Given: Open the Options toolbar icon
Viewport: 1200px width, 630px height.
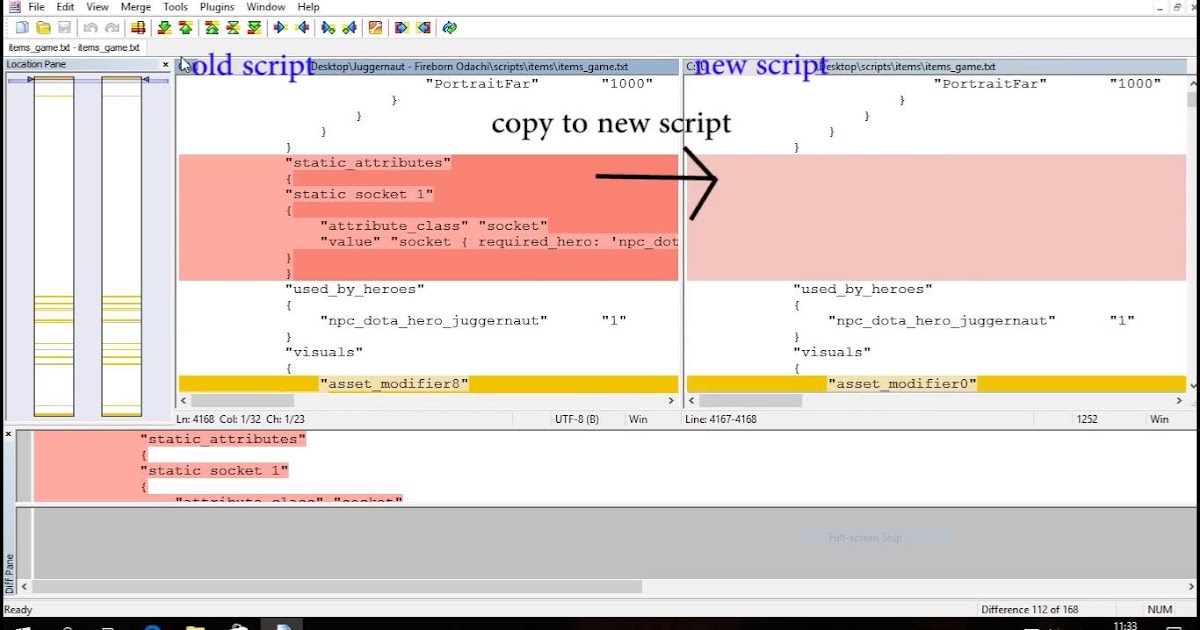Looking at the screenshot, I should (375, 28).
